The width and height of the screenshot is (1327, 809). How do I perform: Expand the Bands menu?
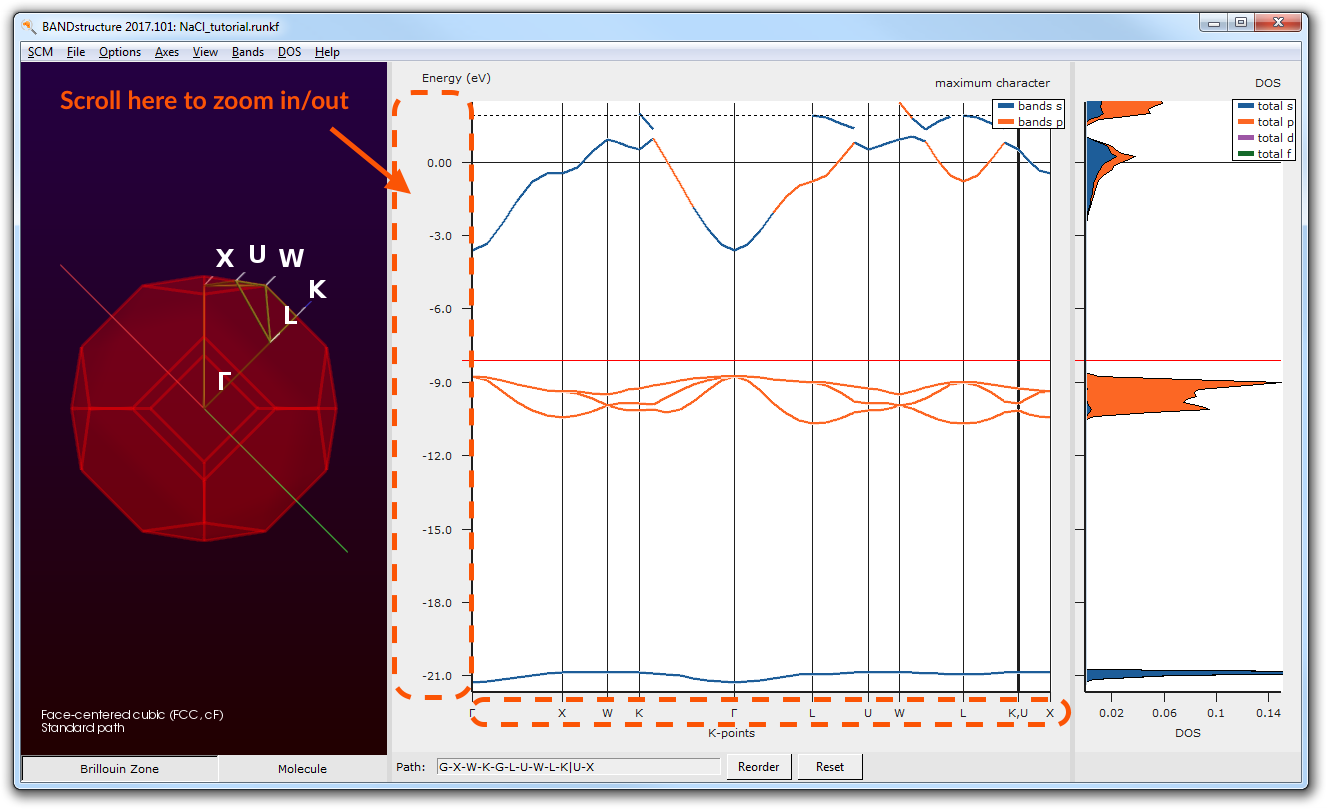click(x=248, y=52)
